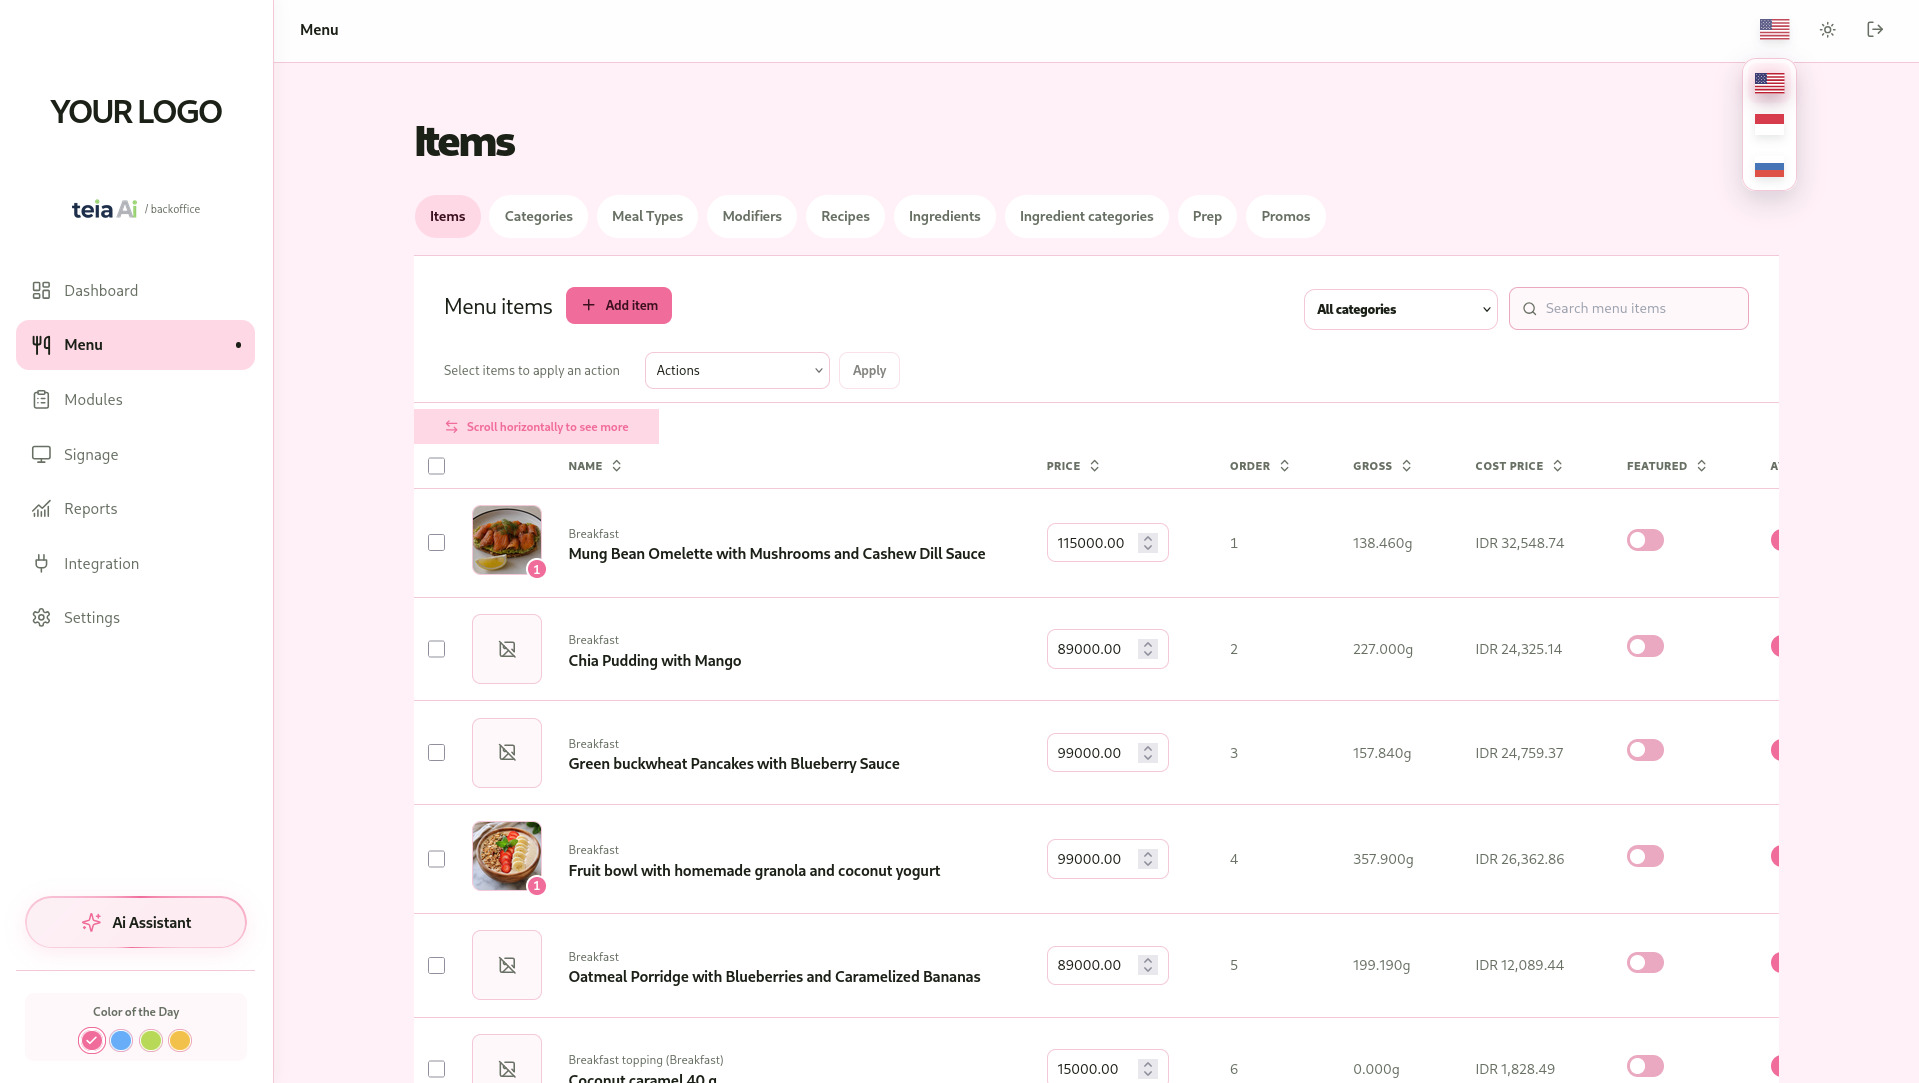Open the All categories dropdown
This screenshot has height=1083, width=1919.
pos(1400,309)
